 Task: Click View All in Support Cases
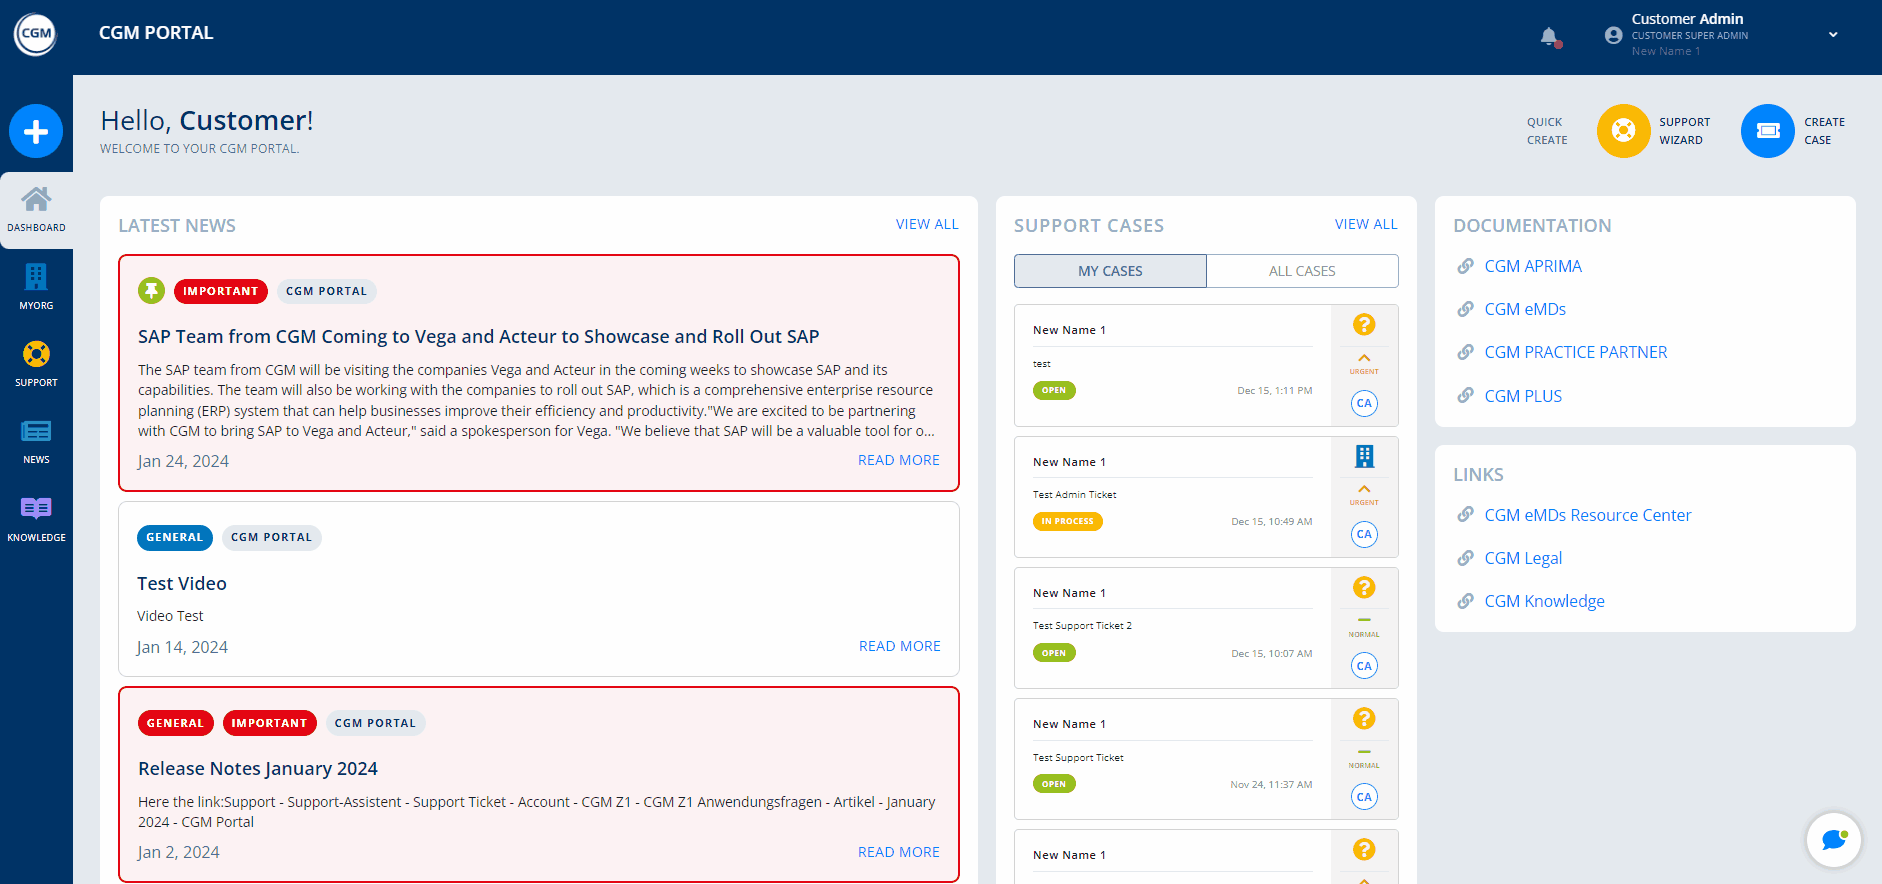1365,224
